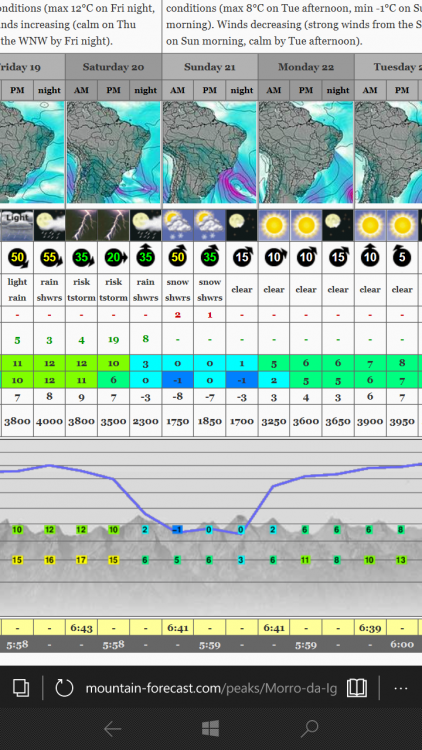Click the blue -1 freezing level marker
The height and width of the screenshot is (750, 422).
(x=177, y=529)
